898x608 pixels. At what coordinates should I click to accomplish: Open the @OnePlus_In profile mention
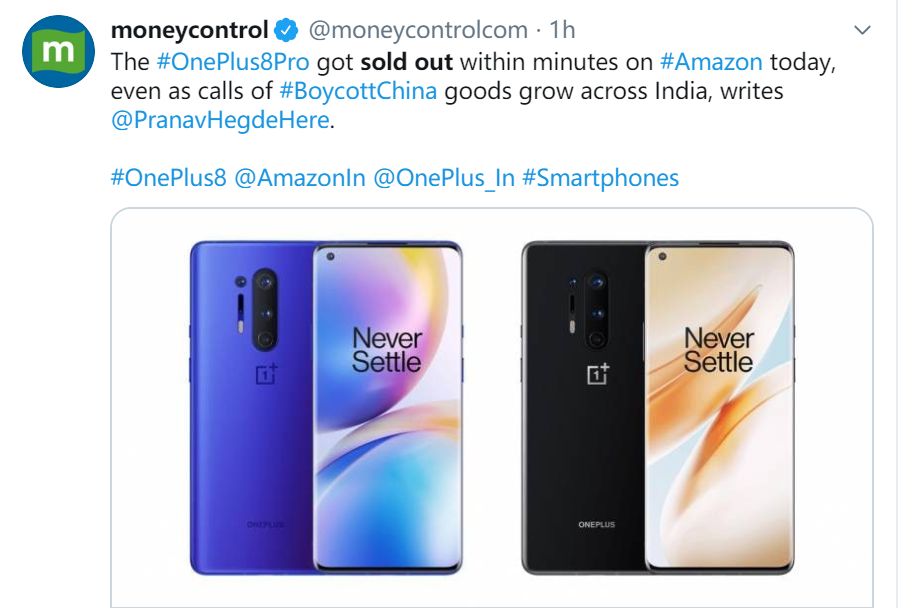(x=443, y=178)
